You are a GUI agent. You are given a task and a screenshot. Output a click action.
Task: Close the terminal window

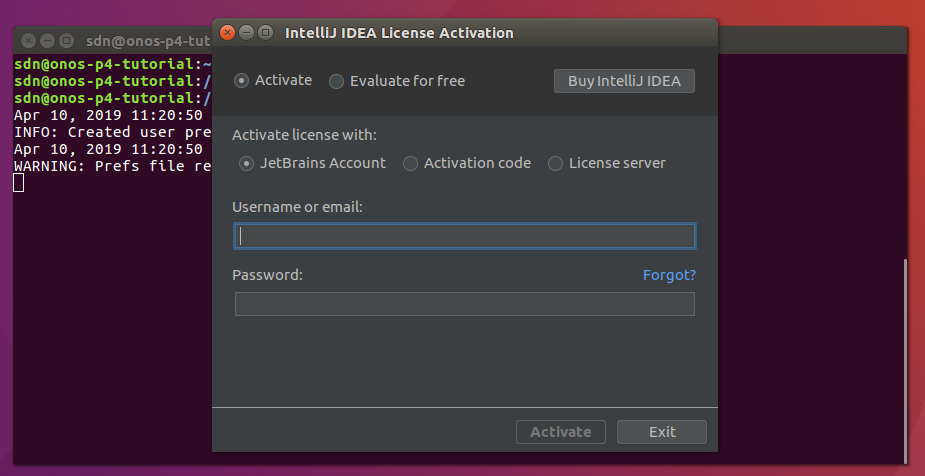click(x=29, y=41)
